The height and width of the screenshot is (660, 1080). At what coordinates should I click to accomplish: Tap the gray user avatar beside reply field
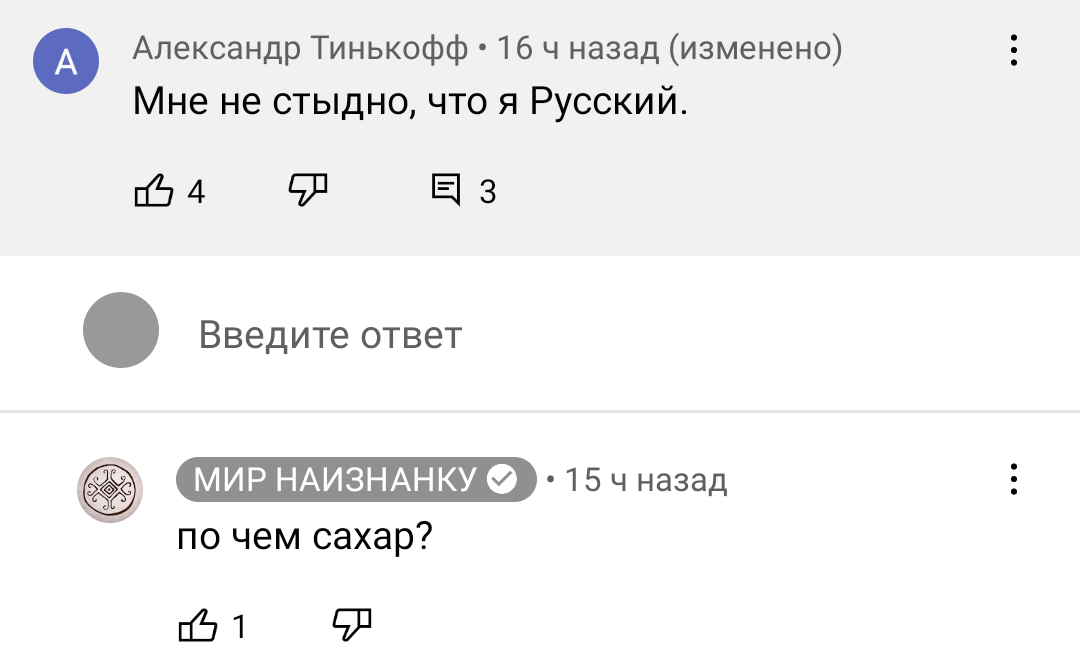point(121,330)
